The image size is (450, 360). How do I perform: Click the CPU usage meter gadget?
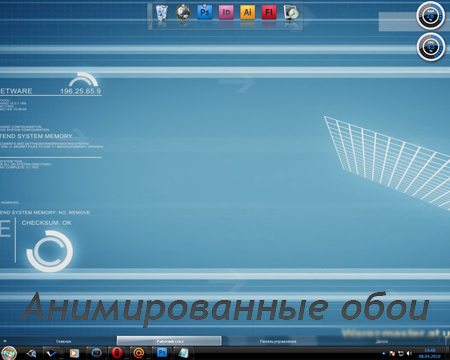click(x=431, y=47)
